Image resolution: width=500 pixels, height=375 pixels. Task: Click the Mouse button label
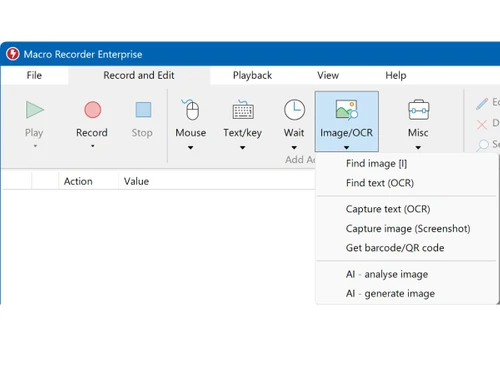(x=191, y=133)
